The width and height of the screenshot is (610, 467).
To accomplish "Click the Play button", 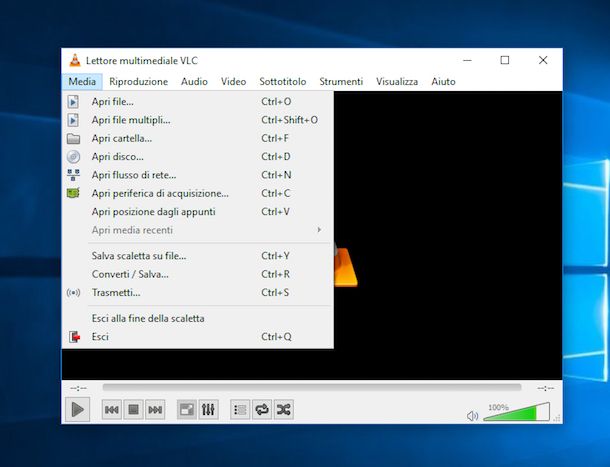I will [x=77, y=409].
